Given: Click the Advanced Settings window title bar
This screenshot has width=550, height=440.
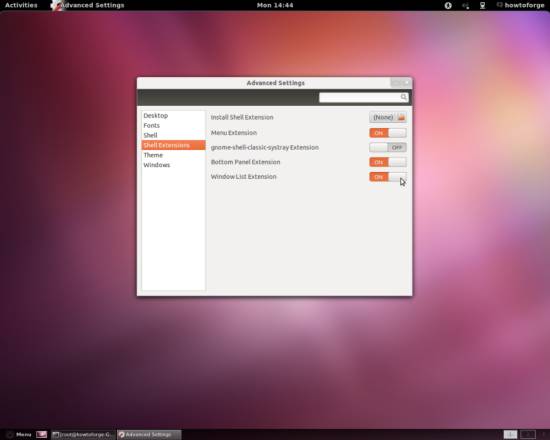Looking at the screenshot, I should click(x=275, y=83).
